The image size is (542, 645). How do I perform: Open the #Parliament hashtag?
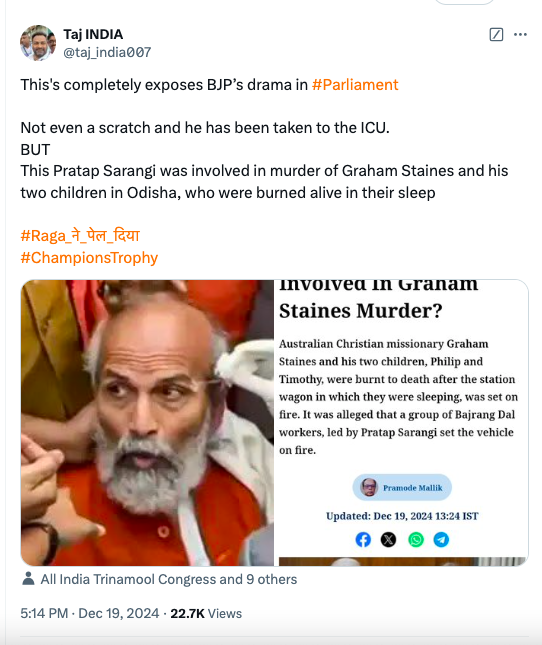click(x=355, y=85)
